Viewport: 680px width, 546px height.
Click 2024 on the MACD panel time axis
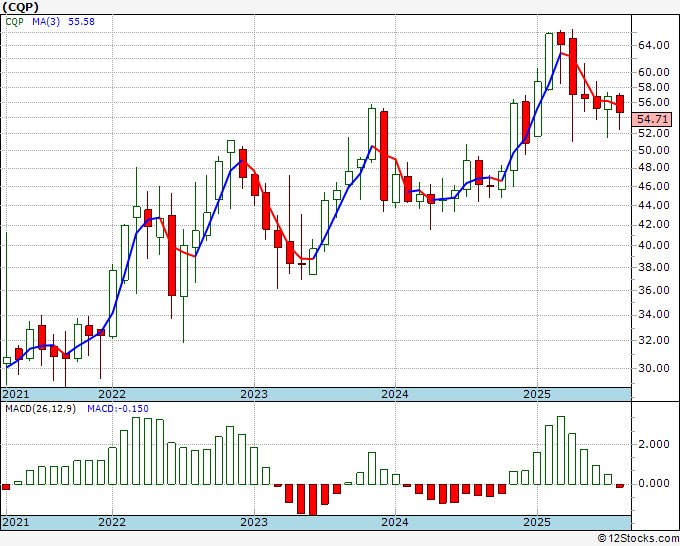[x=395, y=522]
